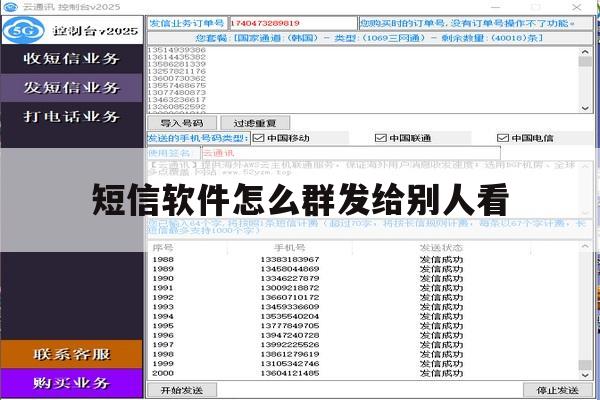Click 开始发送 to start sending
The width and height of the screenshot is (600, 400).
182,390
